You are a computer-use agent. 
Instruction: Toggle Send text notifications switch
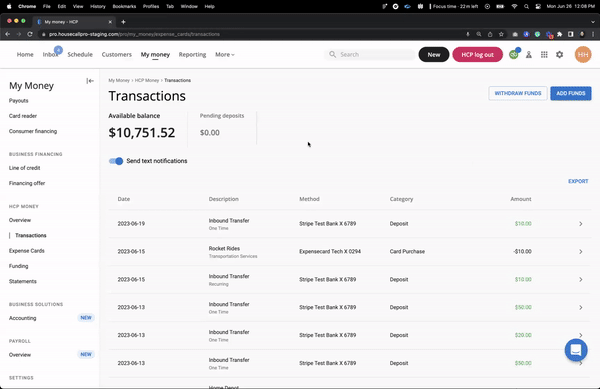tap(116, 161)
